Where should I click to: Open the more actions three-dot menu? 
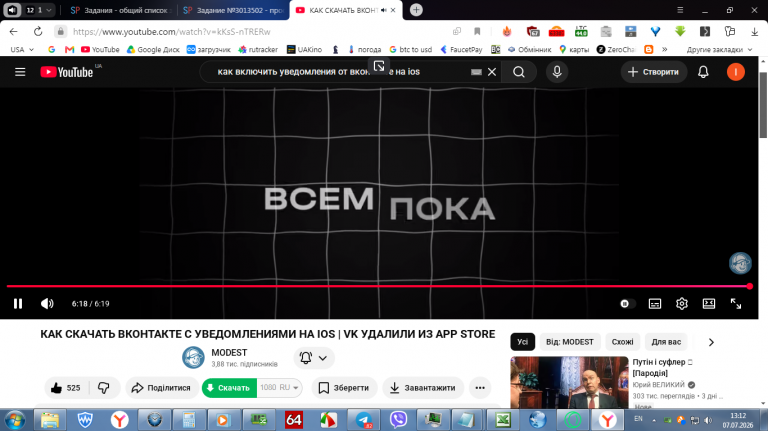[480, 388]
